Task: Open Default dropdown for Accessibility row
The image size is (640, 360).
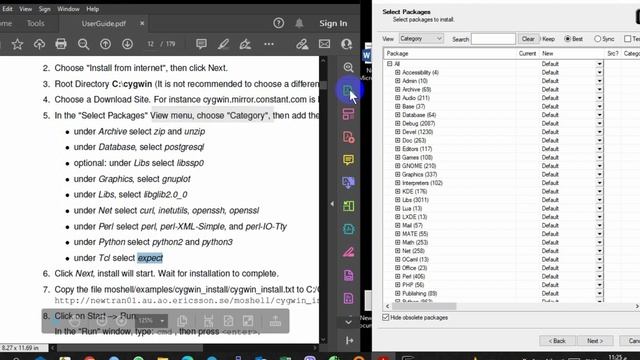Action: coord(600,72)
